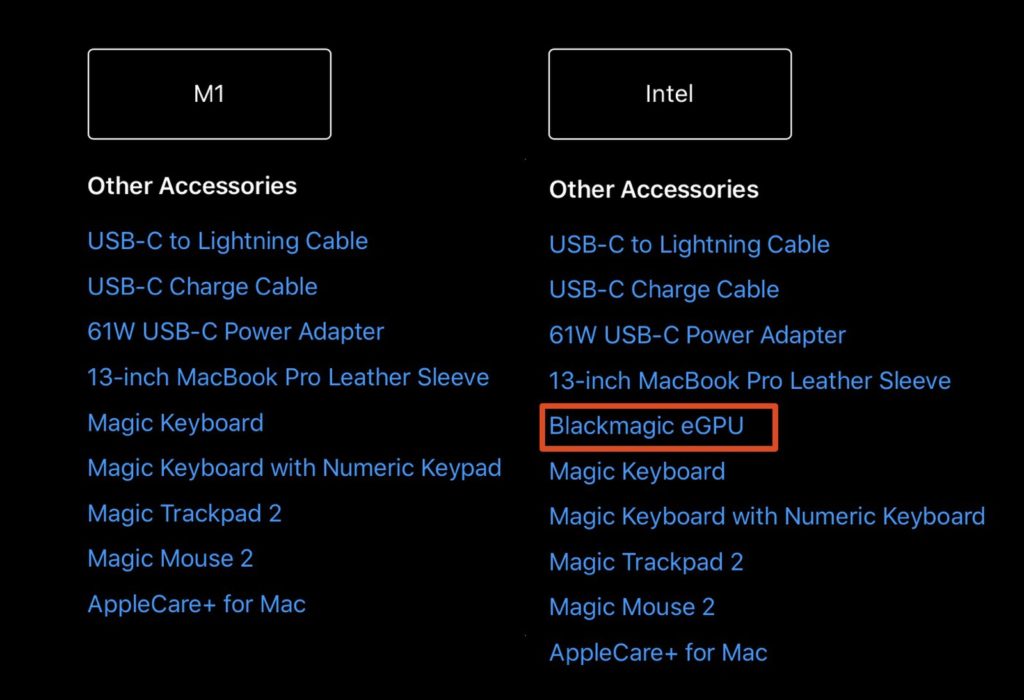
Task: Select Magic Trackpad 2 under M1
Action: [184, 513]
